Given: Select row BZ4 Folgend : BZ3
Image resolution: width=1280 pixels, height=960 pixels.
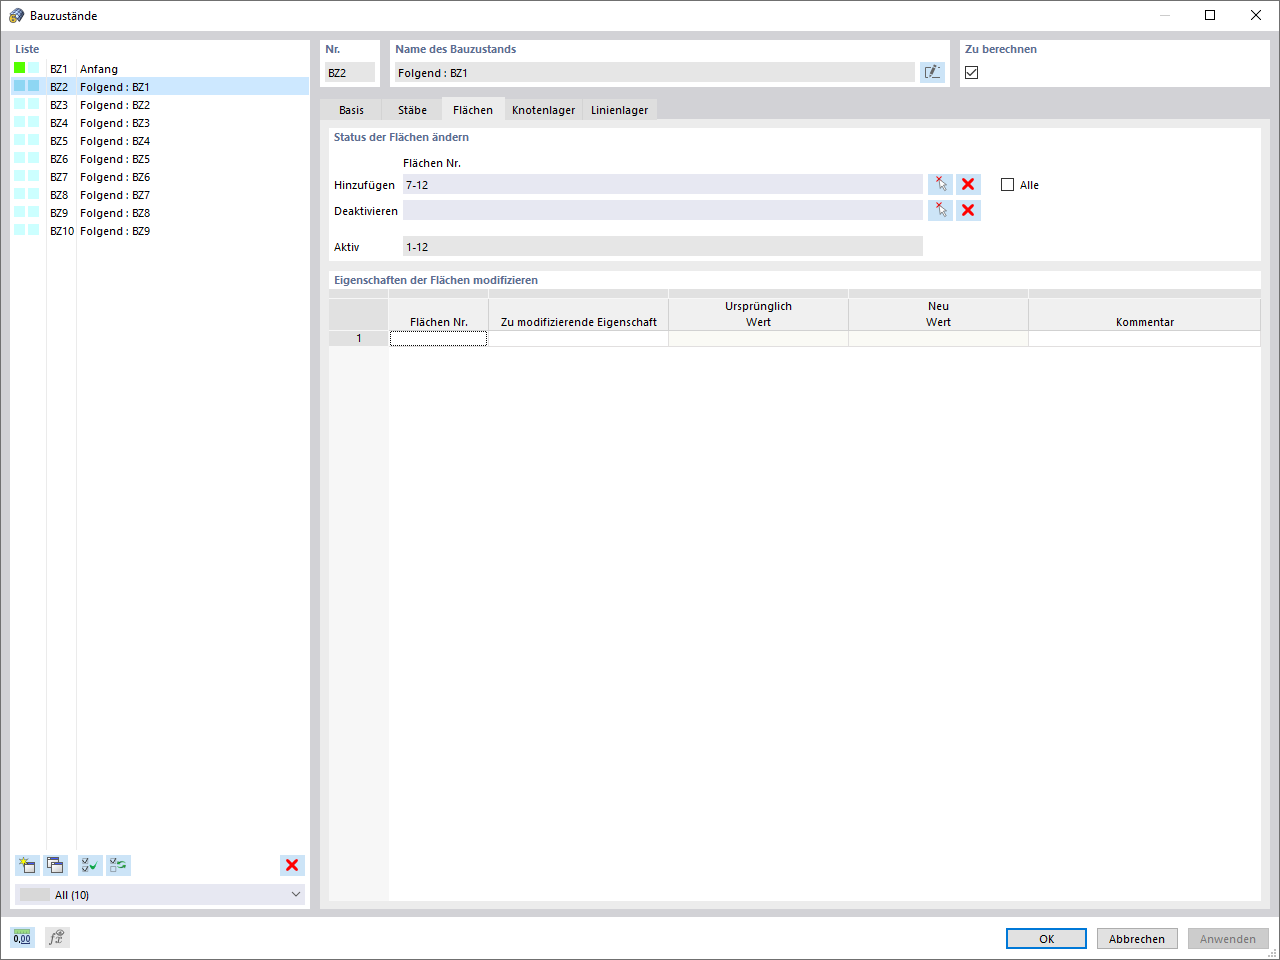Looking at the screenshot, I should coord(160,123).
